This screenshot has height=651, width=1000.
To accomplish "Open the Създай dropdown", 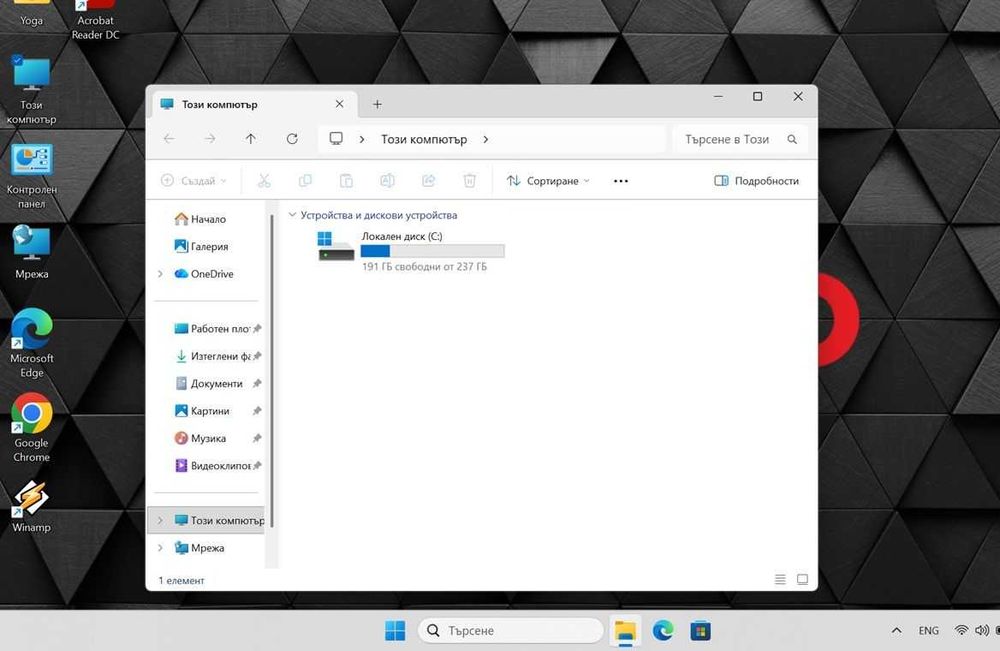I will (x=194, y=181).
